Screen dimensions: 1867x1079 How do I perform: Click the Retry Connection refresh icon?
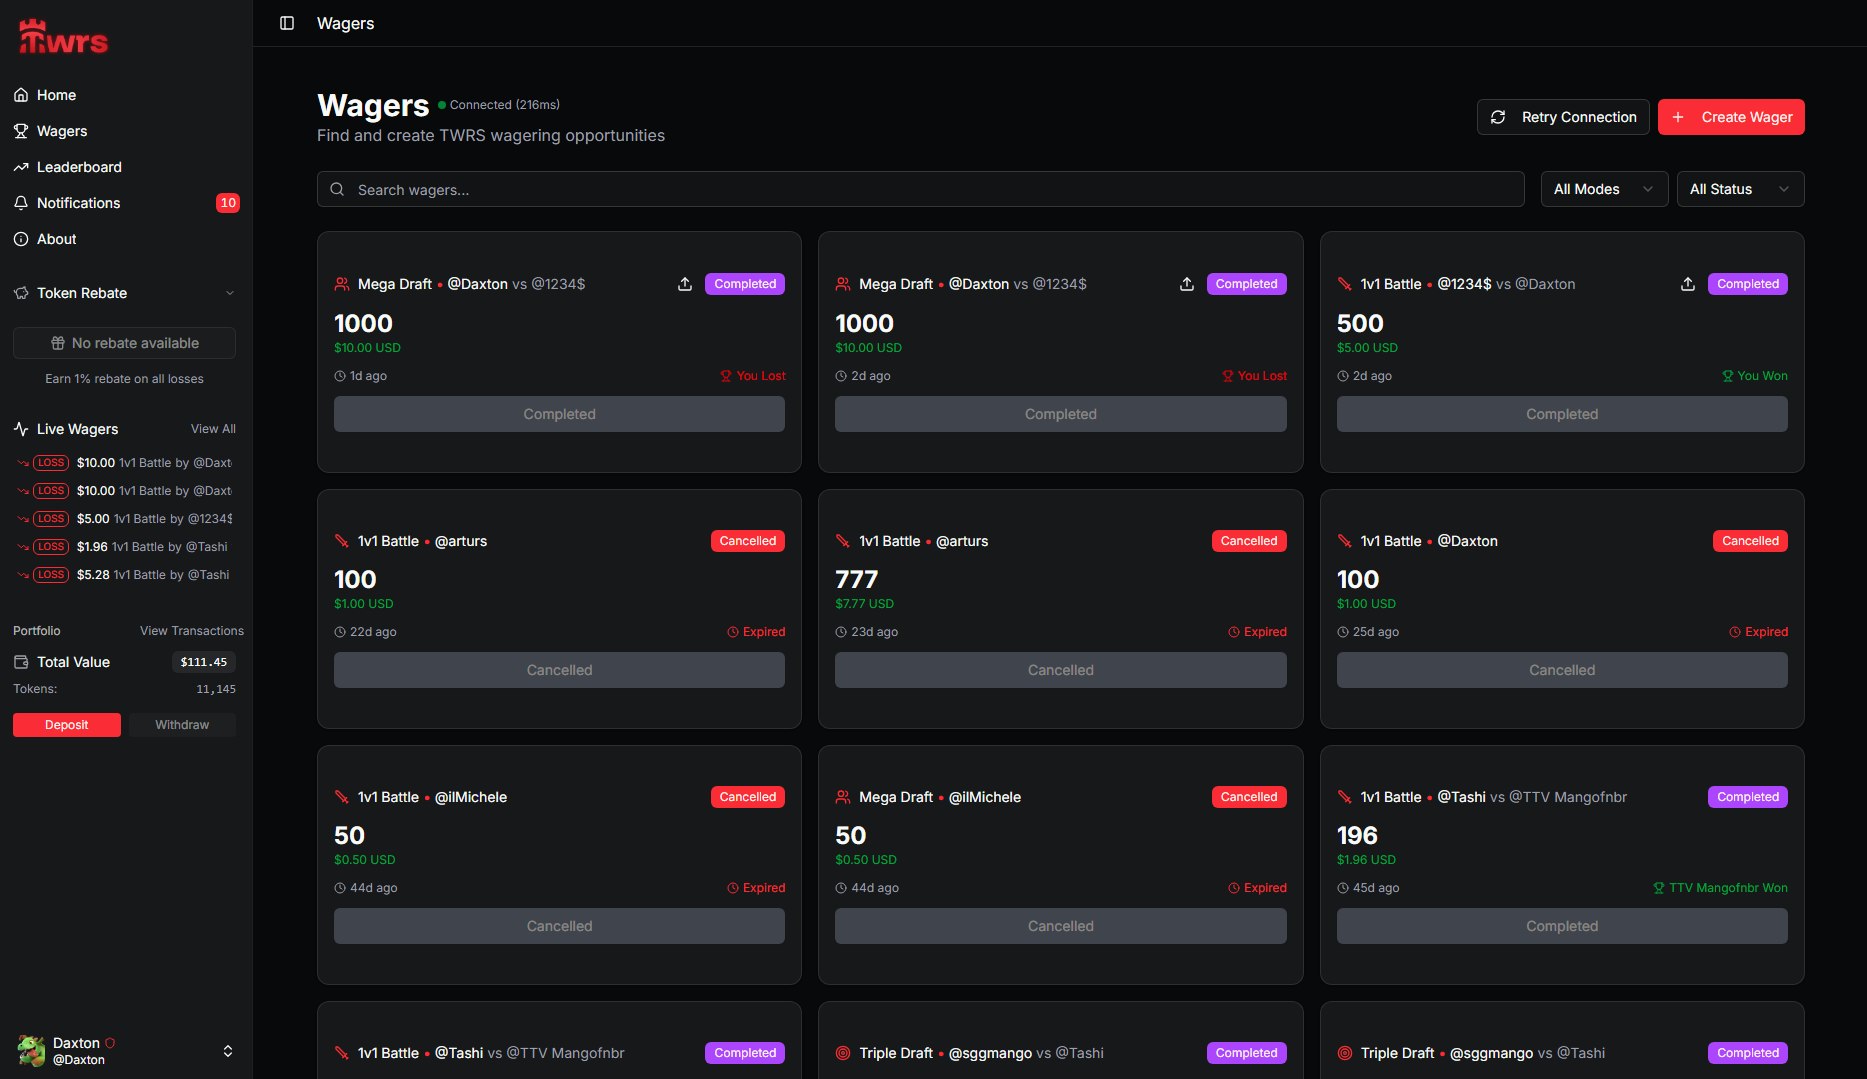(1498, 117)
